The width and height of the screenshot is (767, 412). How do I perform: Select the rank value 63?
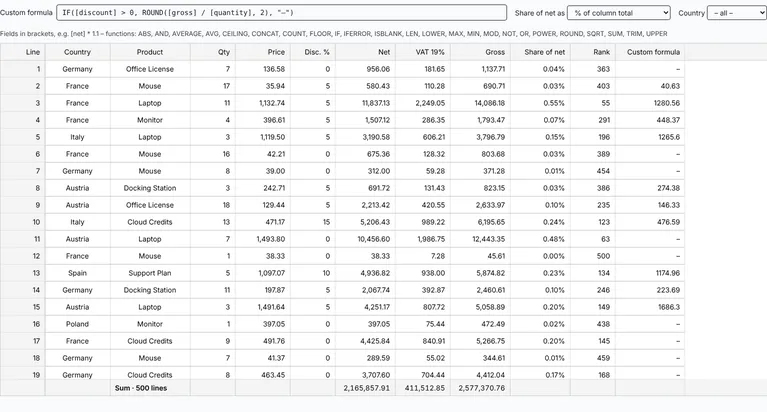pos(593,239)
